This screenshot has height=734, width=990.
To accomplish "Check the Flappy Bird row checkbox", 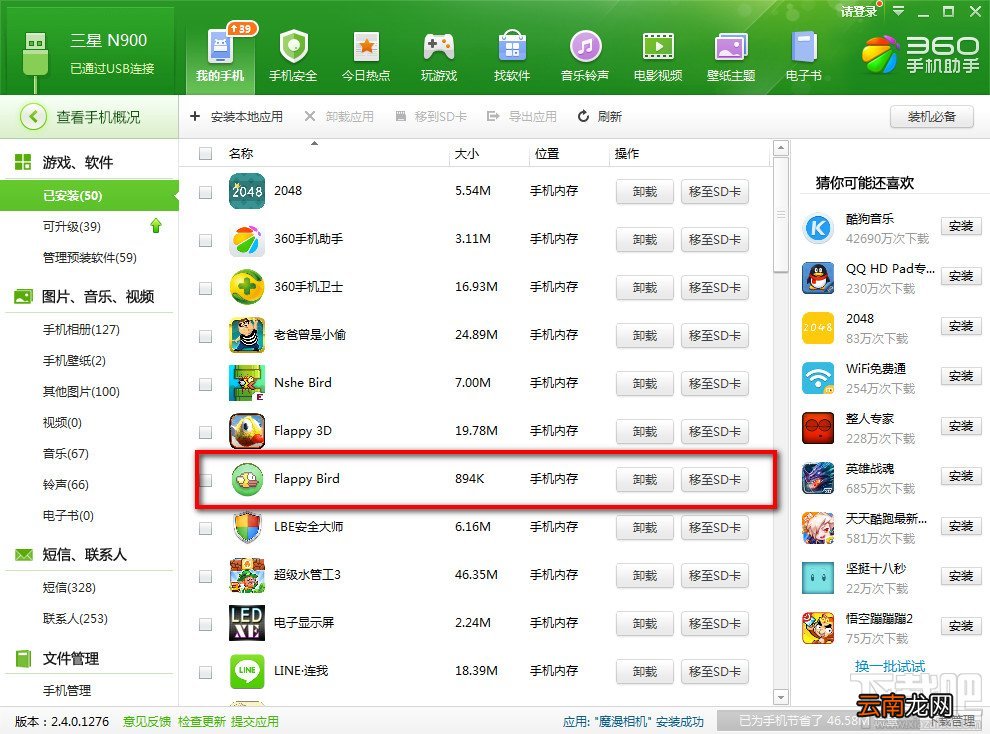I will 205,480.
